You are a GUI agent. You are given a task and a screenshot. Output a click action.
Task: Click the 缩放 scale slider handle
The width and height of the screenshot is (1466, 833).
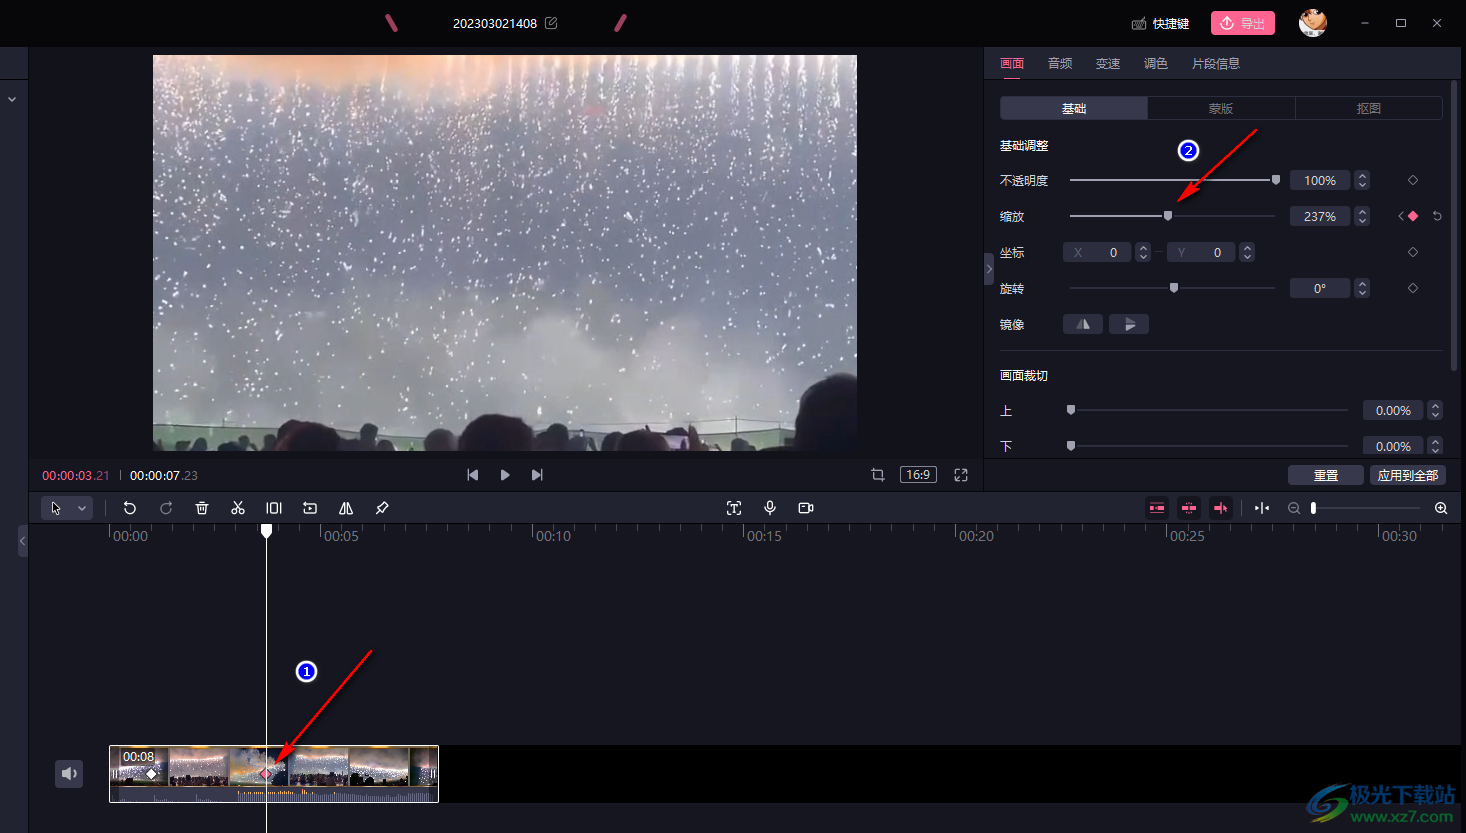coord(1168,216)
